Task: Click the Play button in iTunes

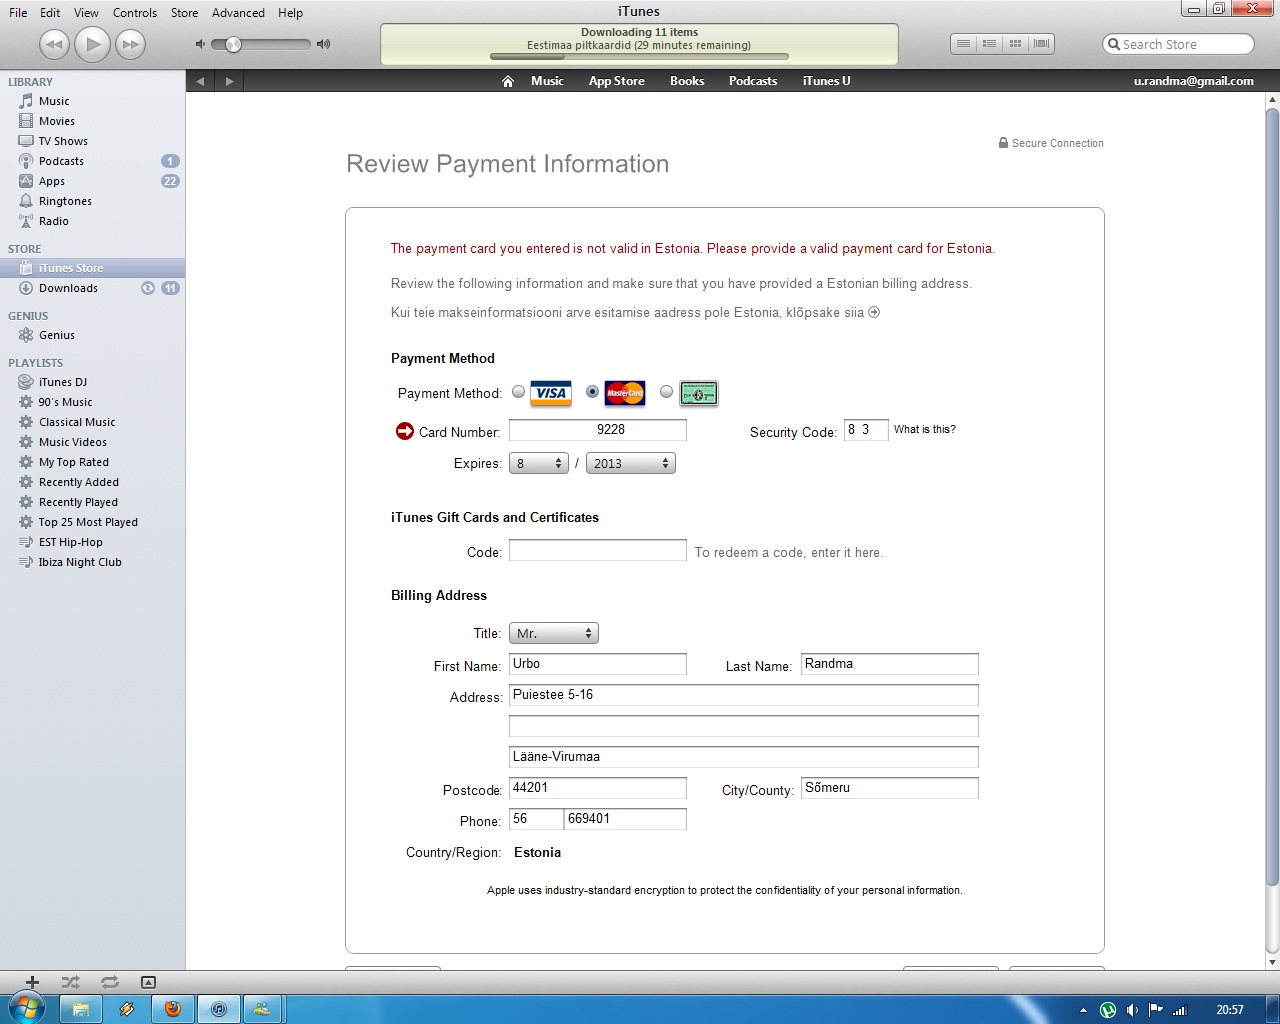Action: [92, 44]
